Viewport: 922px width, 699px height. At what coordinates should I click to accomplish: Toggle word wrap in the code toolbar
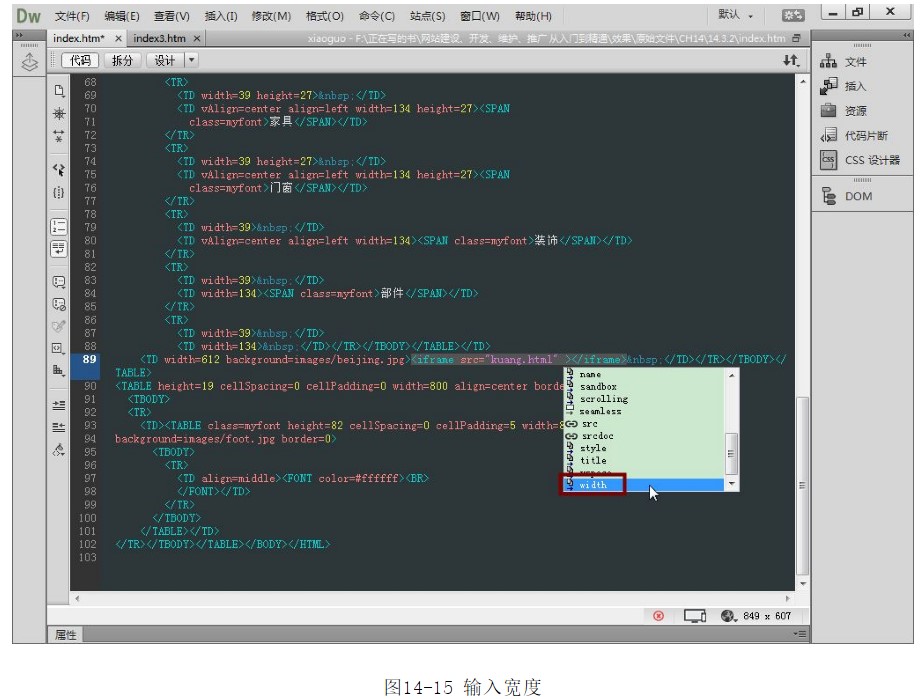pyautogui.click(x=59, y=248)
